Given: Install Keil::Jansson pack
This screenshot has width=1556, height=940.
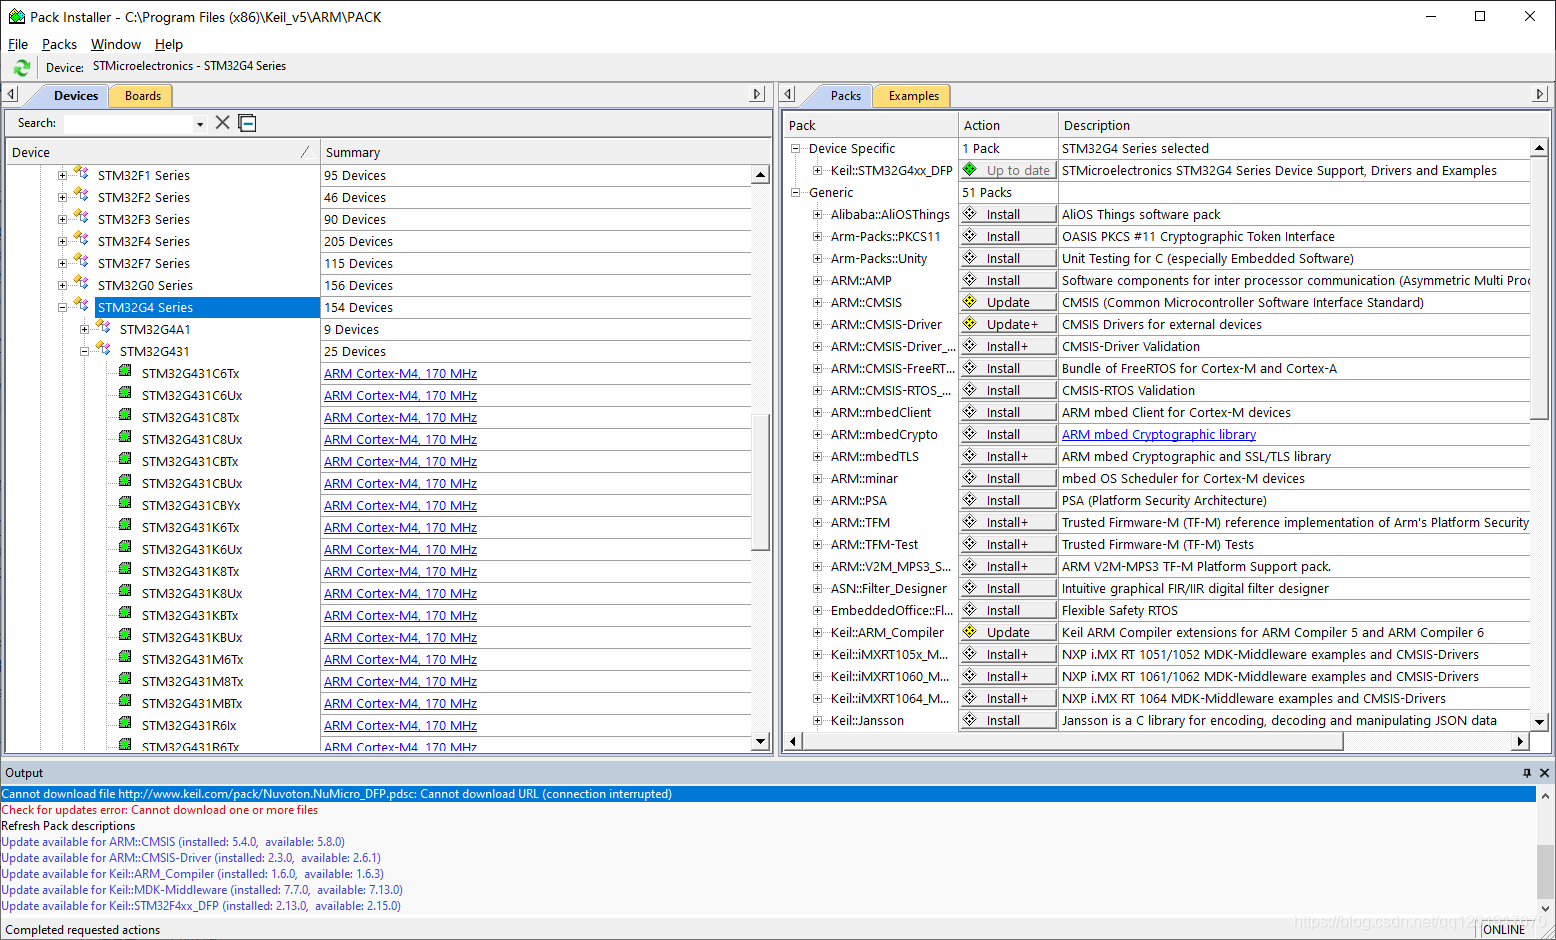Looking at the screenshot, I should [x=1008, y=720].
